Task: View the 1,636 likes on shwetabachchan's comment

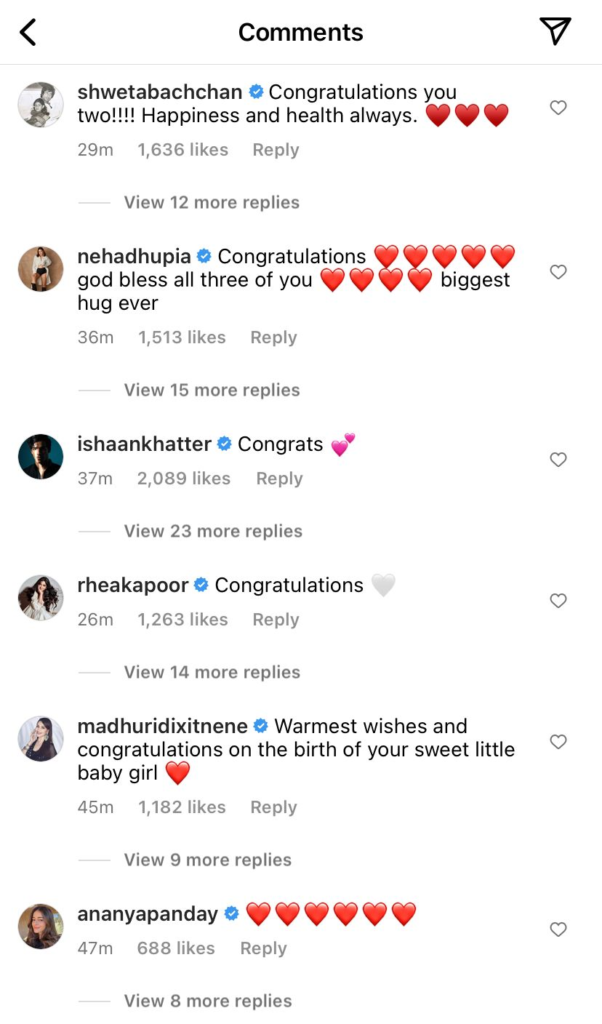Action: point(182,150)
